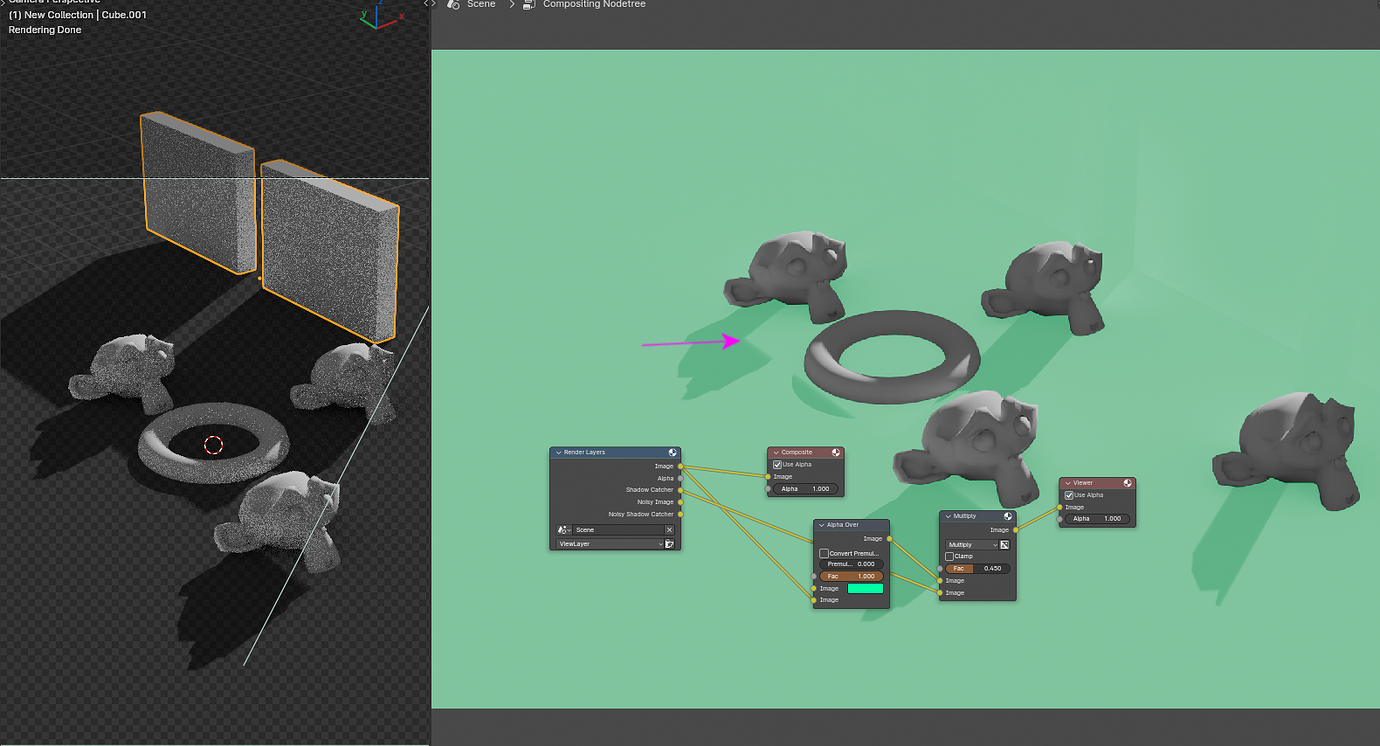Toggle the alpha icon beside Multiply blend dropdown
This screenshot has width=1380, height=746.
(1004, 545)
